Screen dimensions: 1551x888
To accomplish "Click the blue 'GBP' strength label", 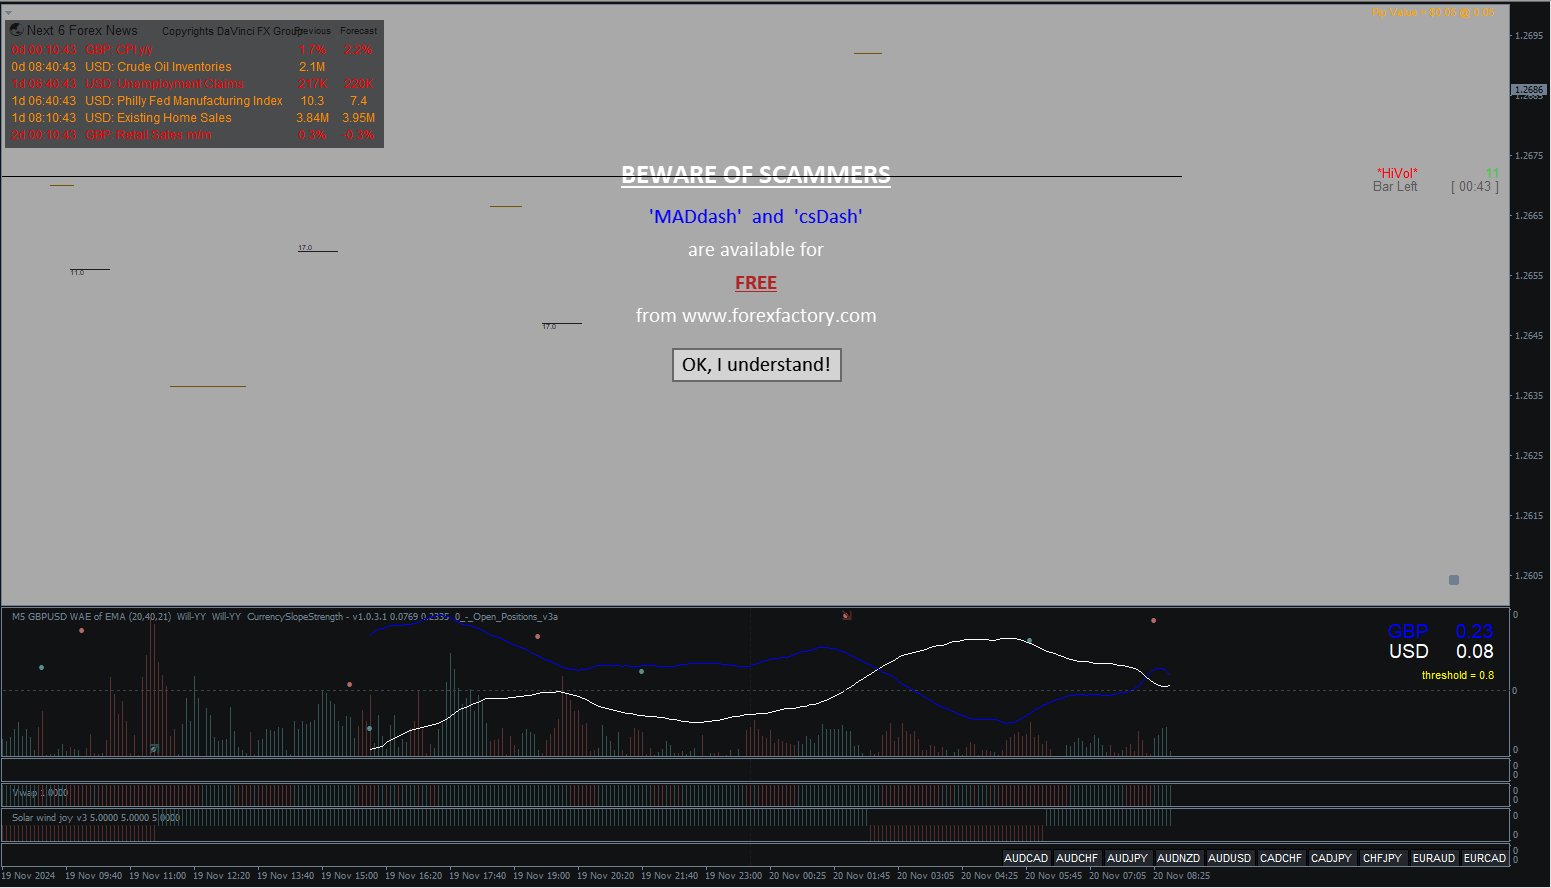I will [1408, 631].
